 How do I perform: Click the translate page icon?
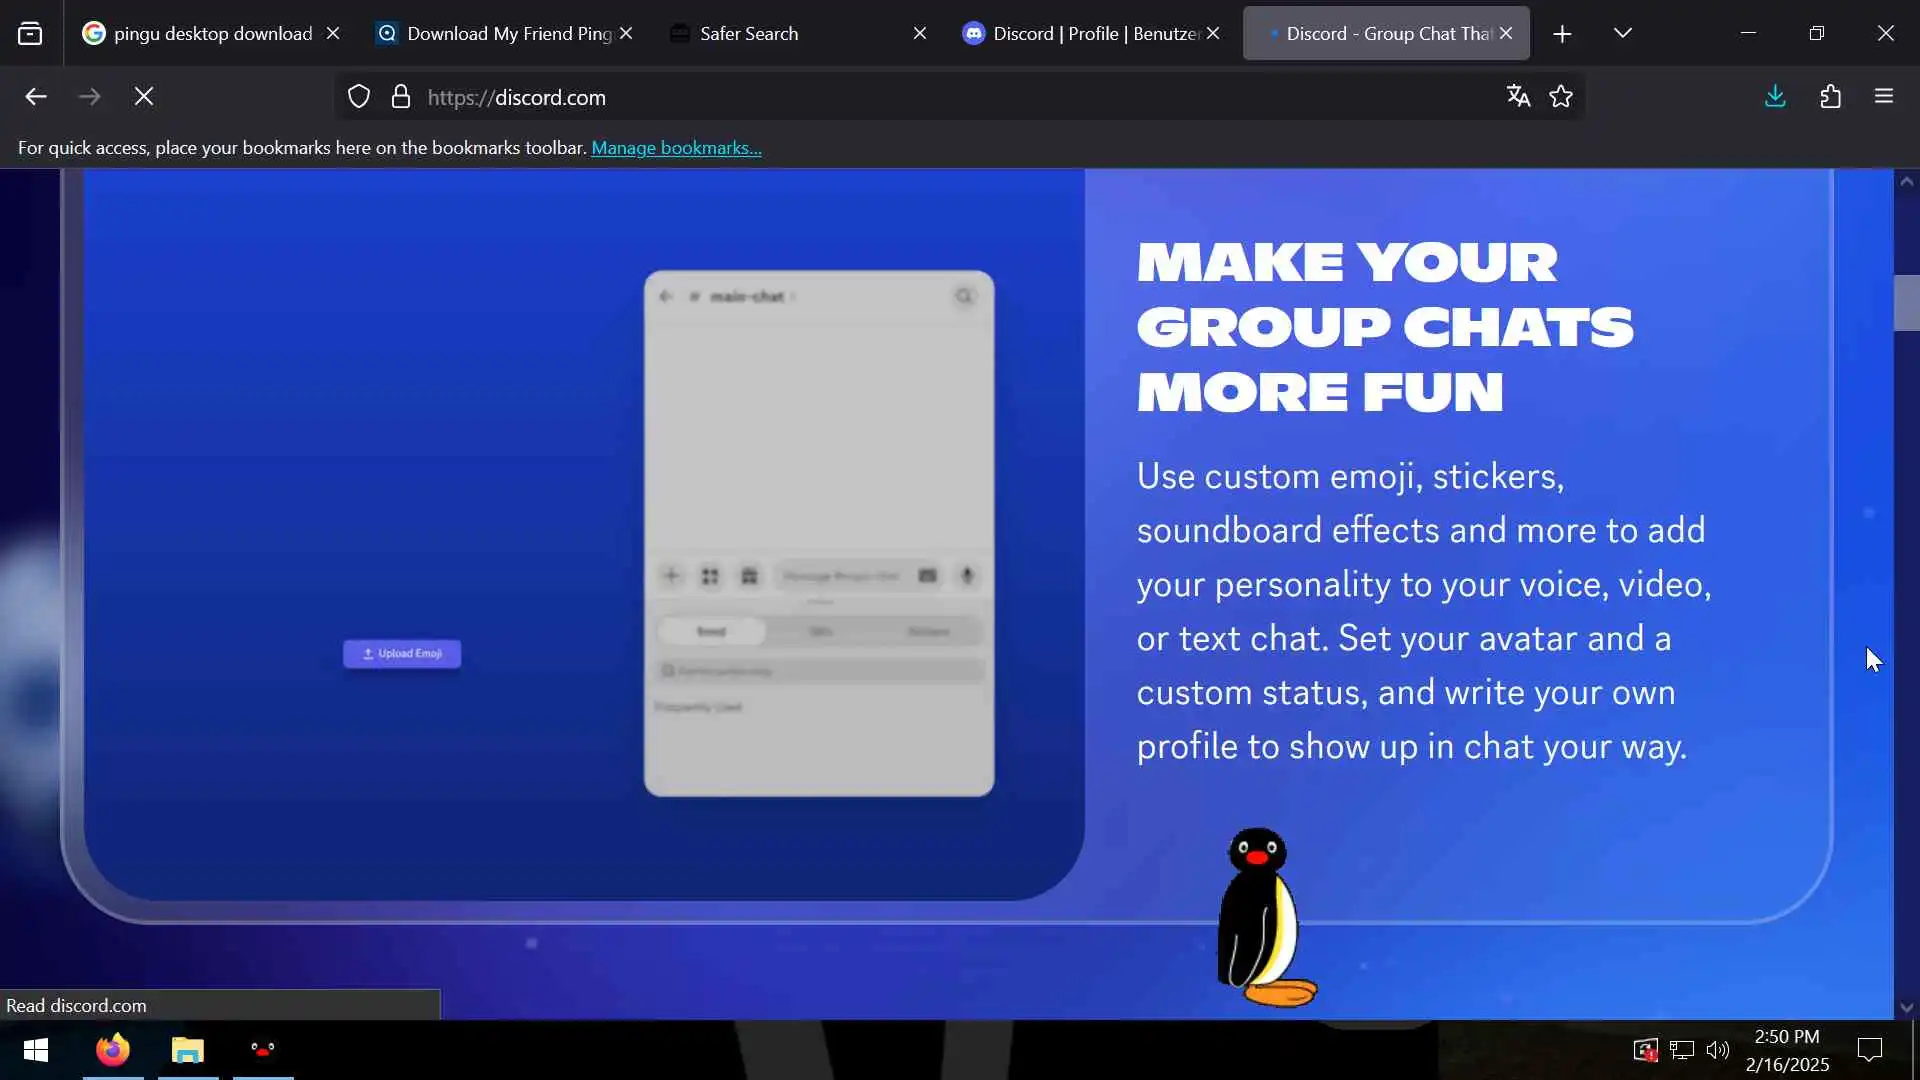pos(1518,96)
